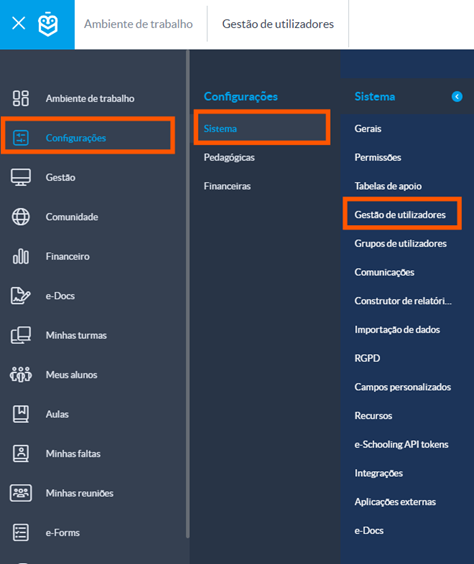Click the e-Forms checklist icon
This screenshot has width=474, height=564.
[x=21, y=532]
